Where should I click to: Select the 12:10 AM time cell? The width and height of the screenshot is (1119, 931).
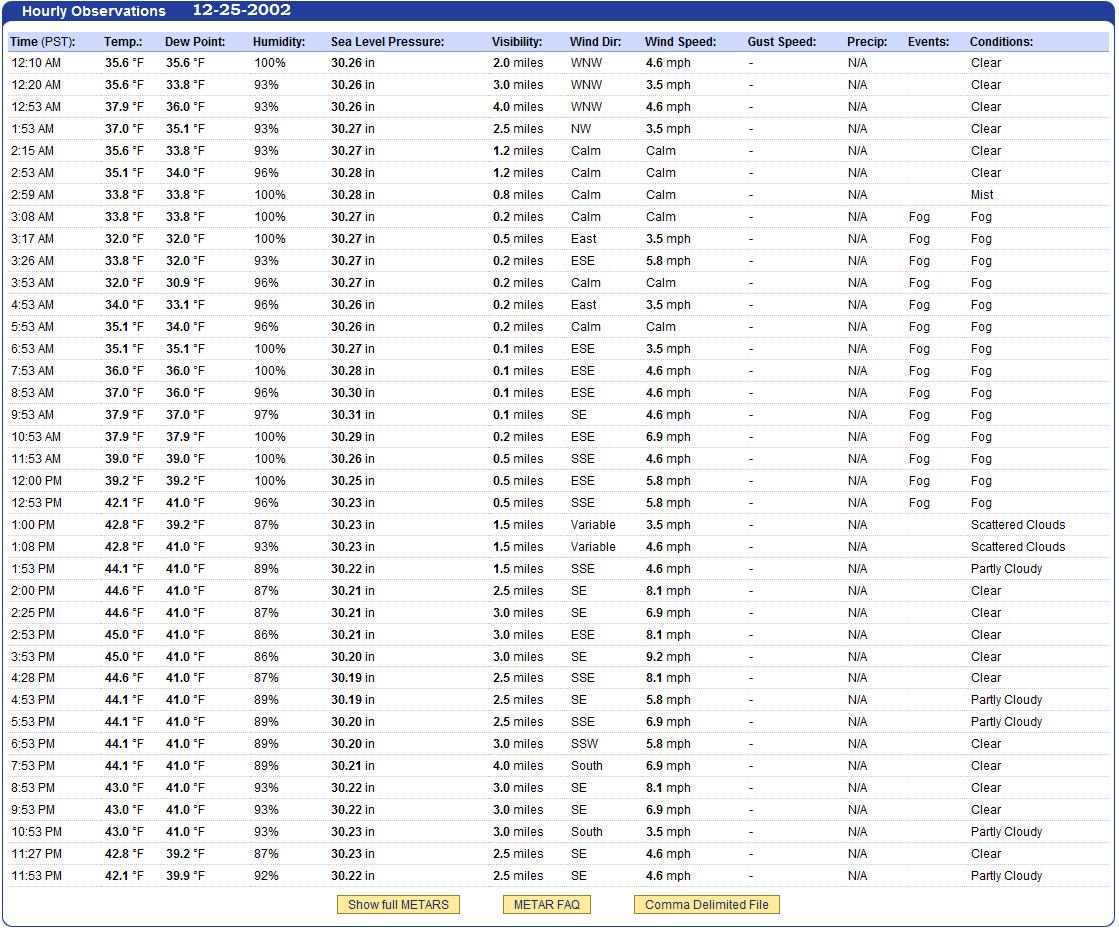pyautogui.click(x=36, y=63)
